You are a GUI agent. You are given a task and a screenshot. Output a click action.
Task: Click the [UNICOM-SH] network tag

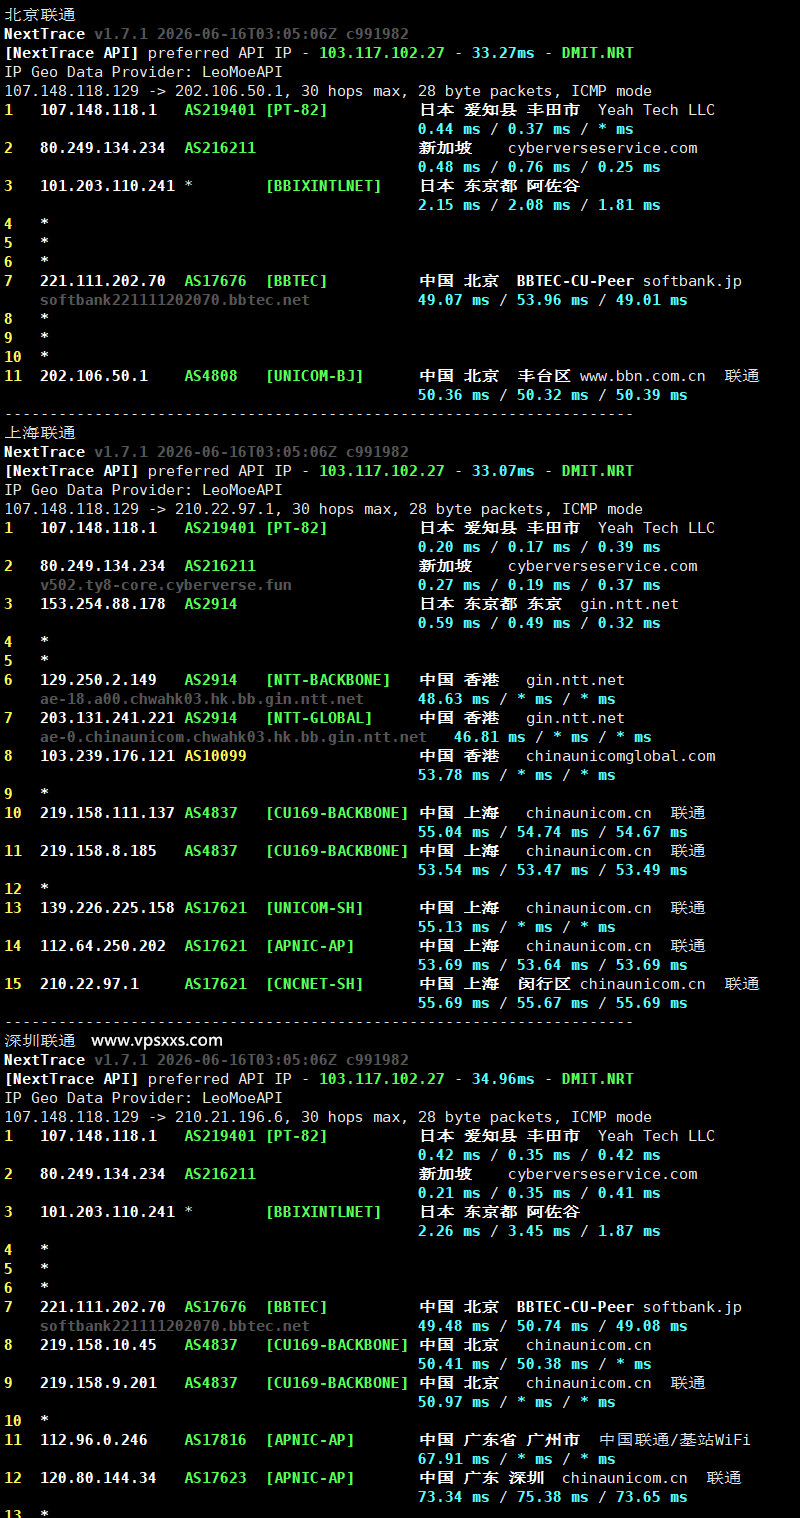[x=315, y=908]
